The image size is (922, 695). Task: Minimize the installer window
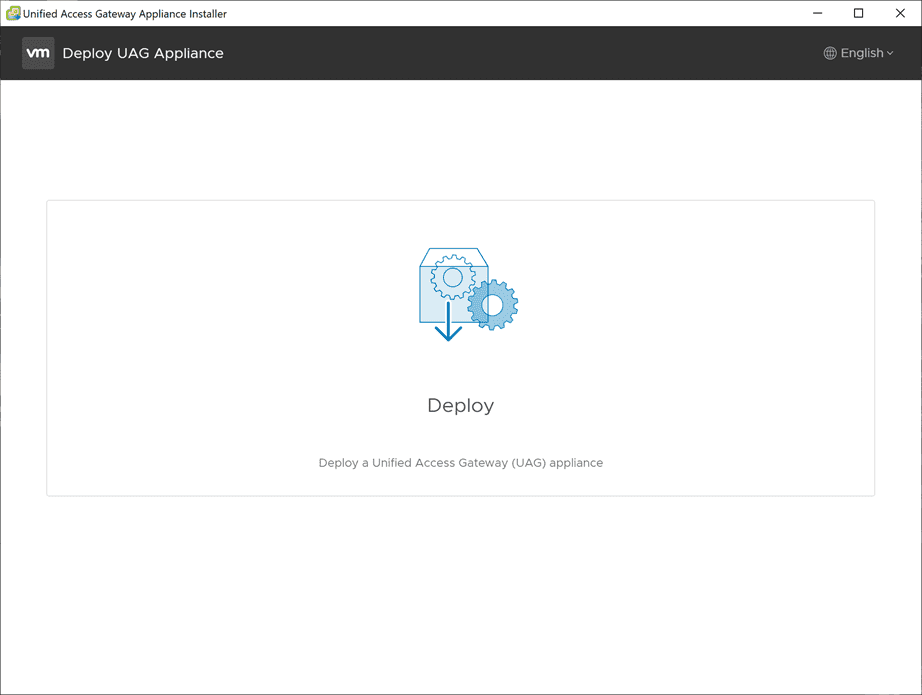817,13
